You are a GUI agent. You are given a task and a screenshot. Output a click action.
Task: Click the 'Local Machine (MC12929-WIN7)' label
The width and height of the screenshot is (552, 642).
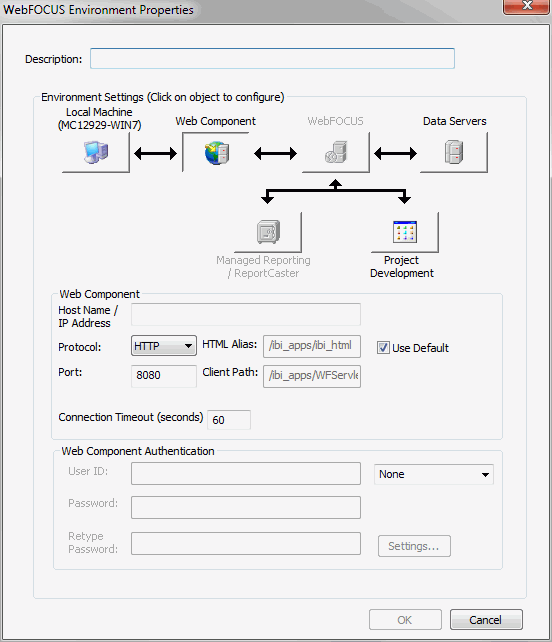coord(99,118)
